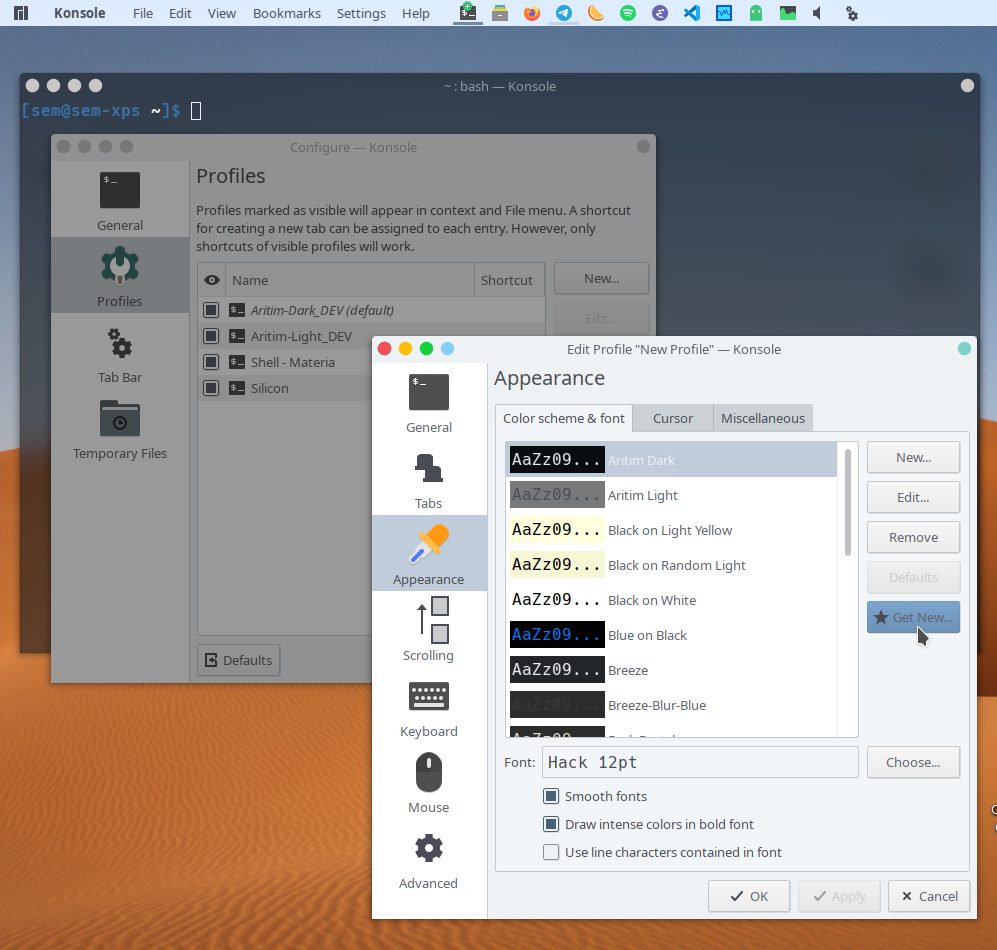The width and height of the screenshot is (997, 950).
Task: Select the Breeze color scheme
Action: (672, 670)
